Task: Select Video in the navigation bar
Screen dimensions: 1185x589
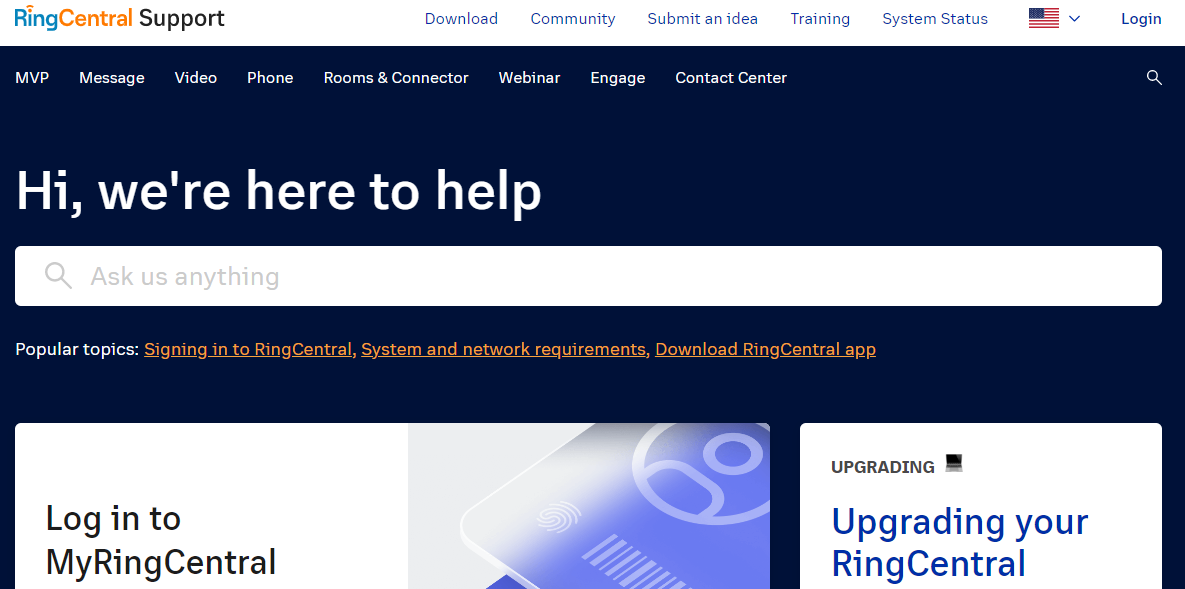Action: tap(196, 78)
